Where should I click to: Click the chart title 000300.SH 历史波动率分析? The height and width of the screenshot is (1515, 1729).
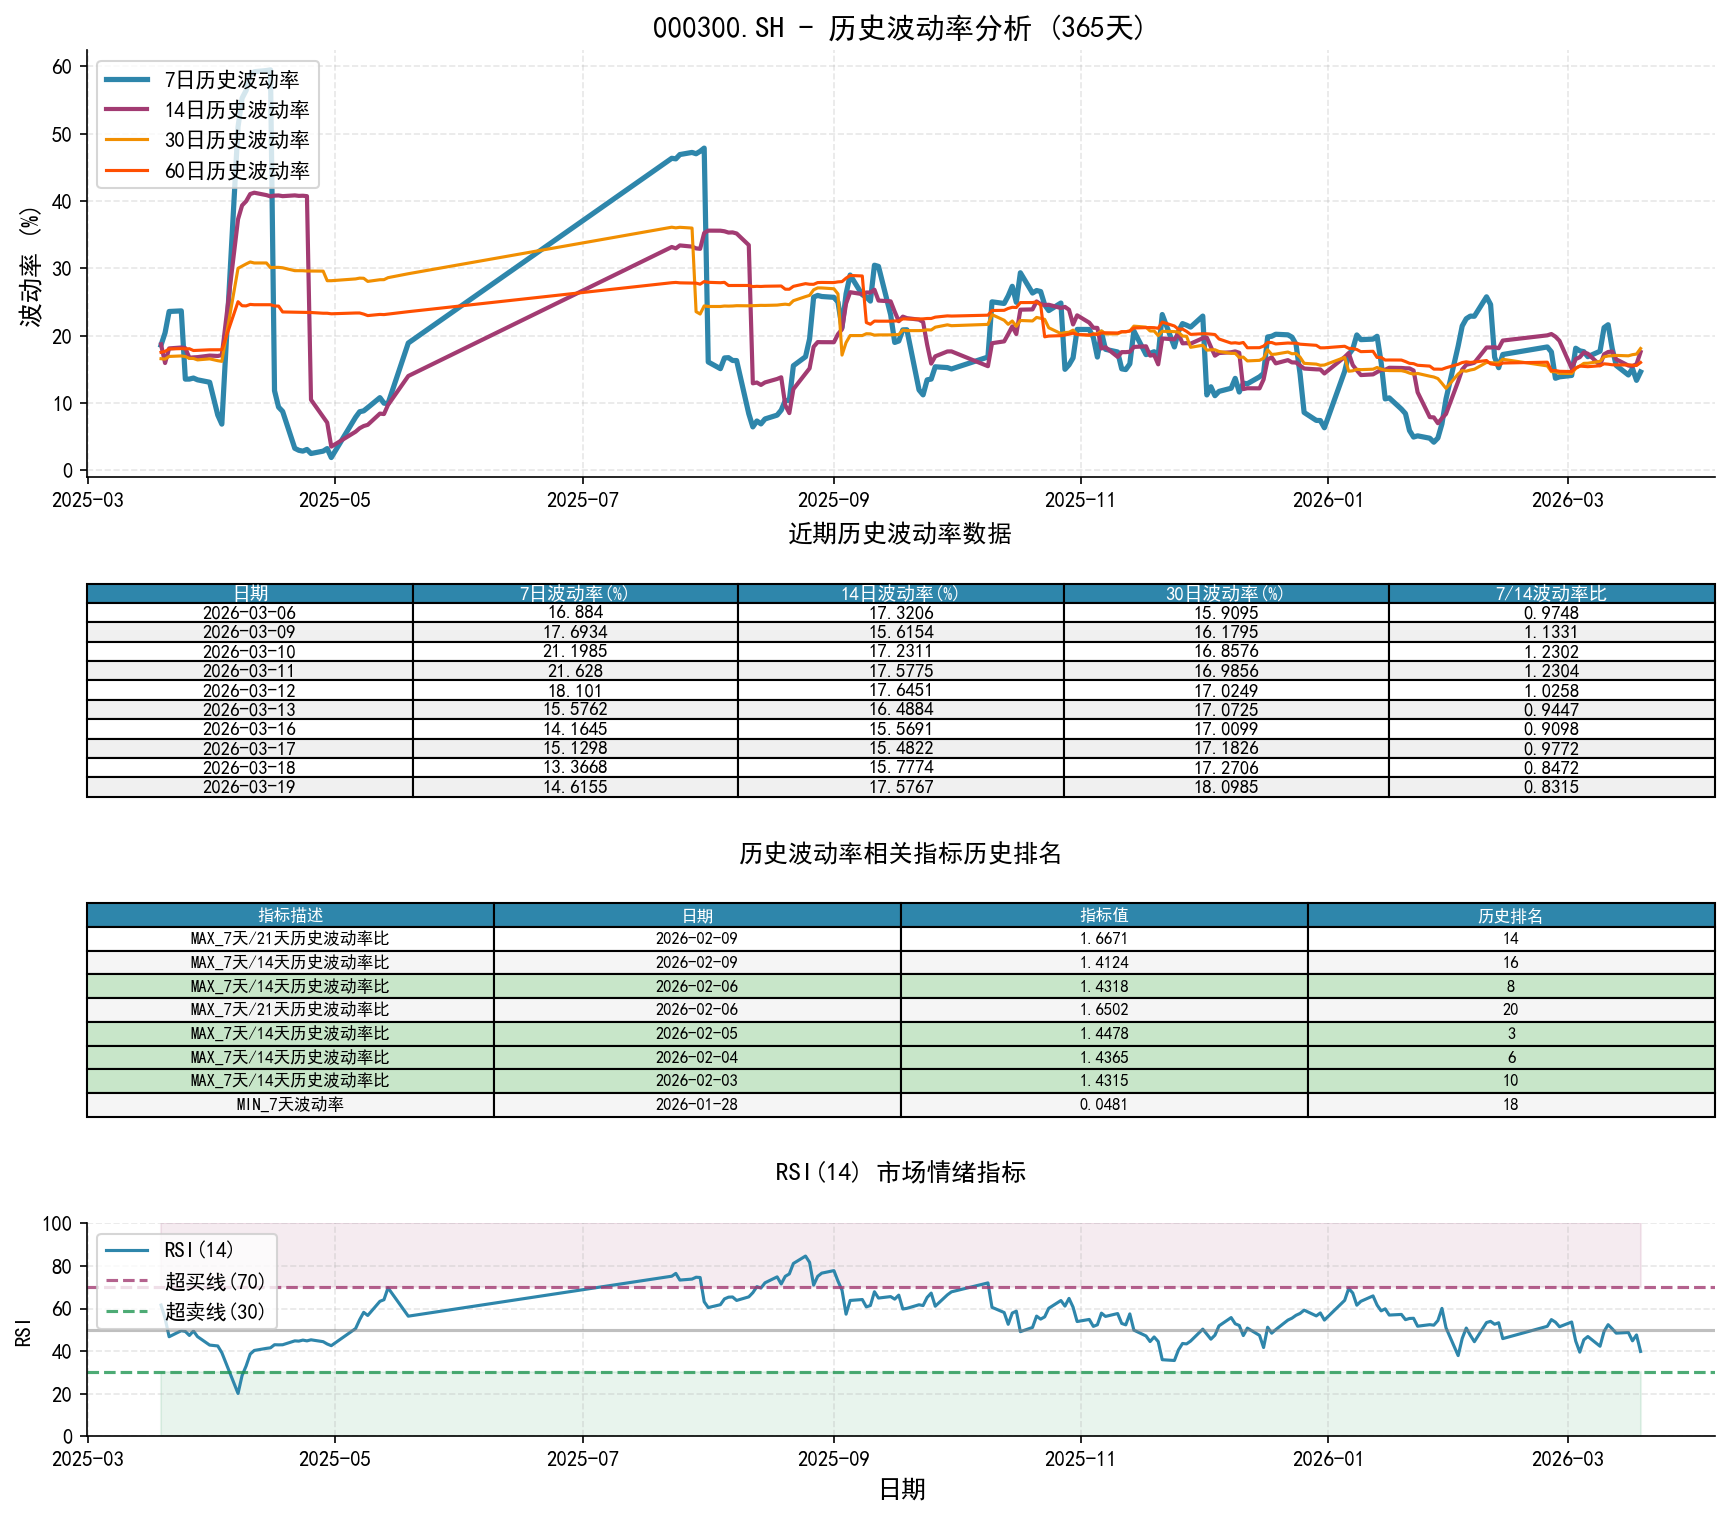[x=899, y=28]
